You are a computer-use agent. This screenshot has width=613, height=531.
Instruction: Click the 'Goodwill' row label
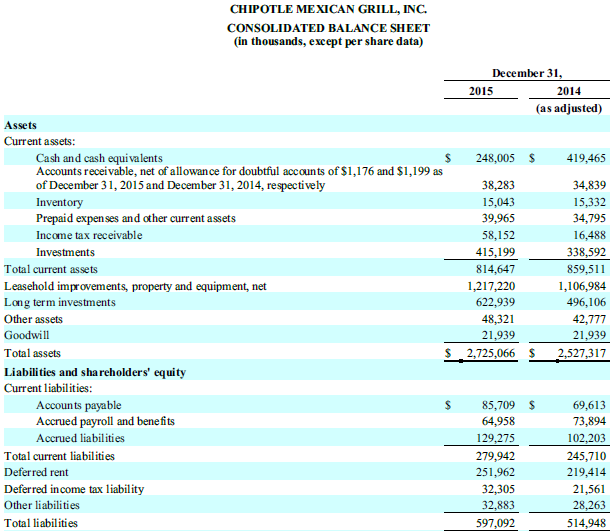tap(27, 335)
